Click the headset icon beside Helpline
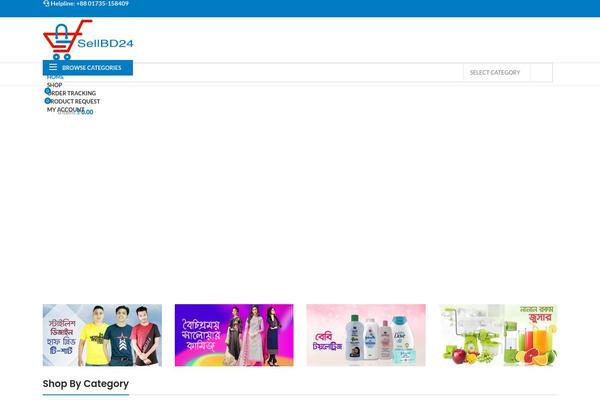Image resolution: width=600 pixels, height=400 pixels. (46, 3)
